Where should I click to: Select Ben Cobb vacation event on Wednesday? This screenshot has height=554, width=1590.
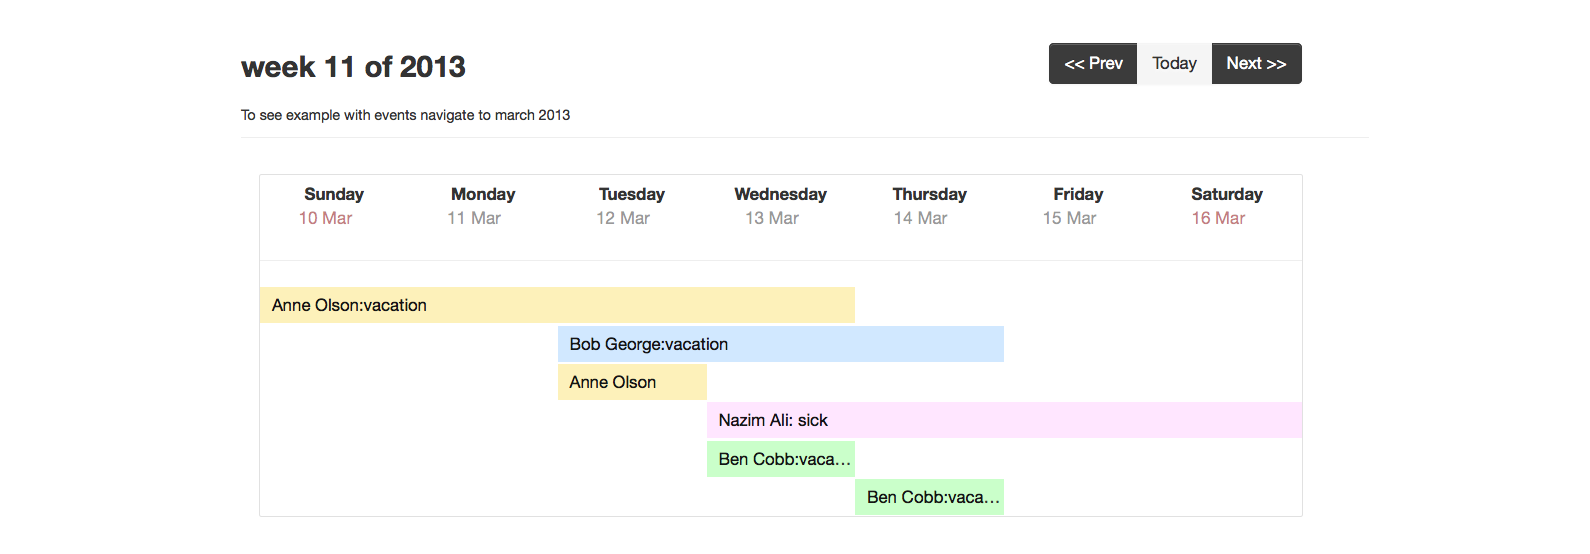click(781, 459)
